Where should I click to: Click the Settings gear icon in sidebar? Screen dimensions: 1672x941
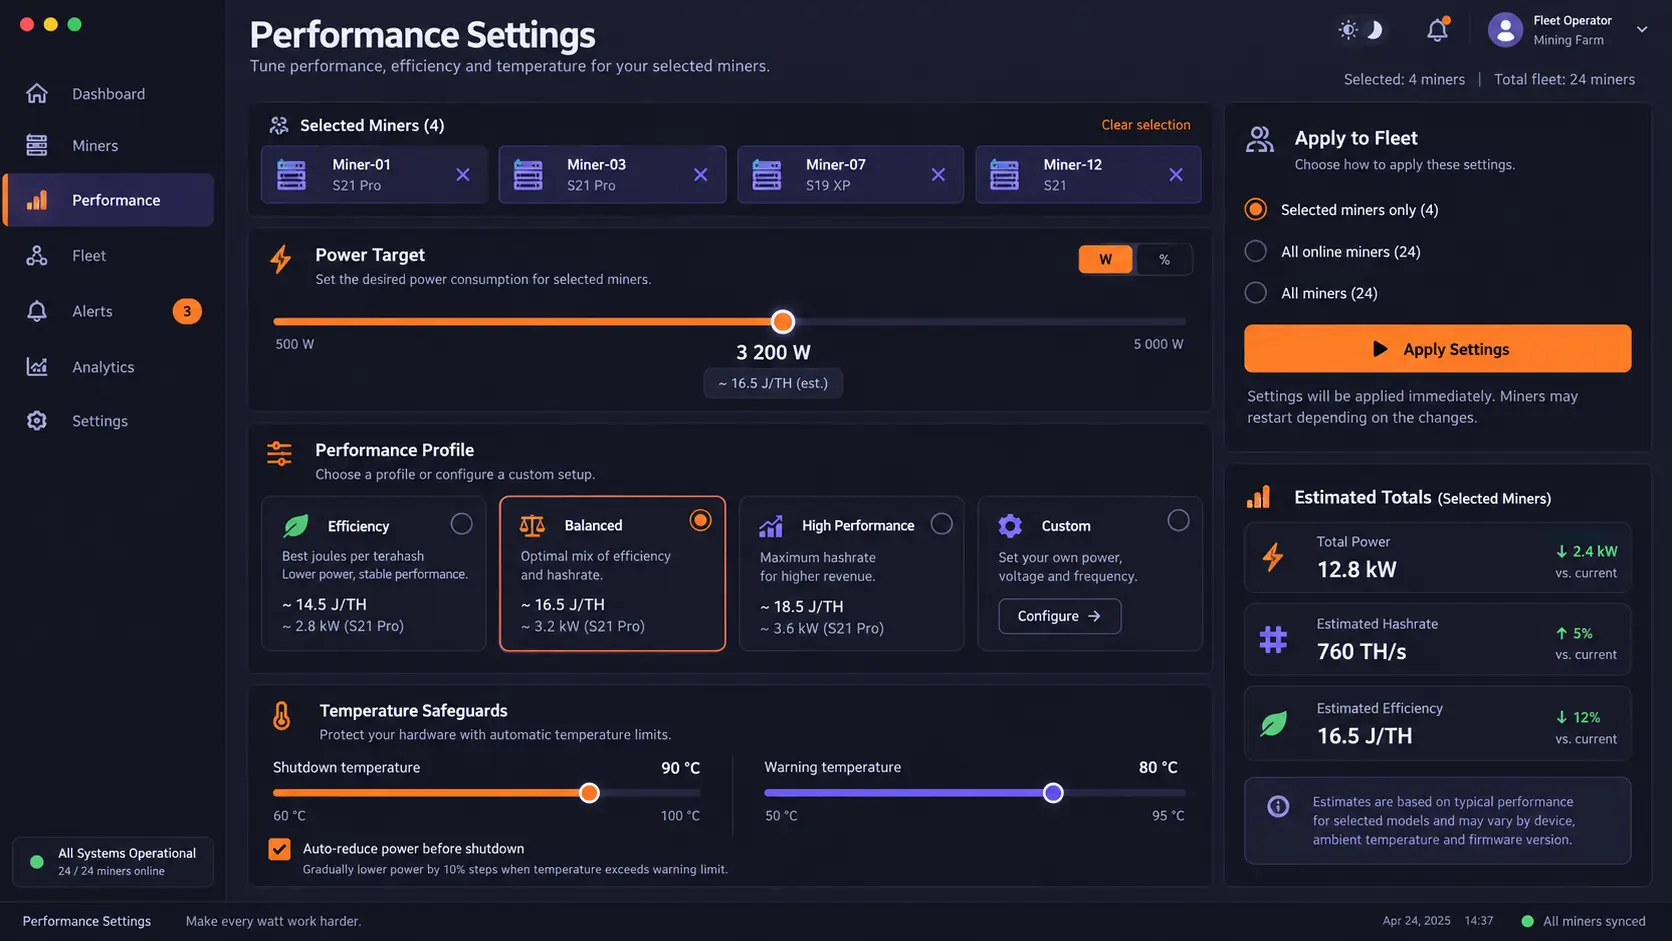pyautogui.click(x=37, y=421)
